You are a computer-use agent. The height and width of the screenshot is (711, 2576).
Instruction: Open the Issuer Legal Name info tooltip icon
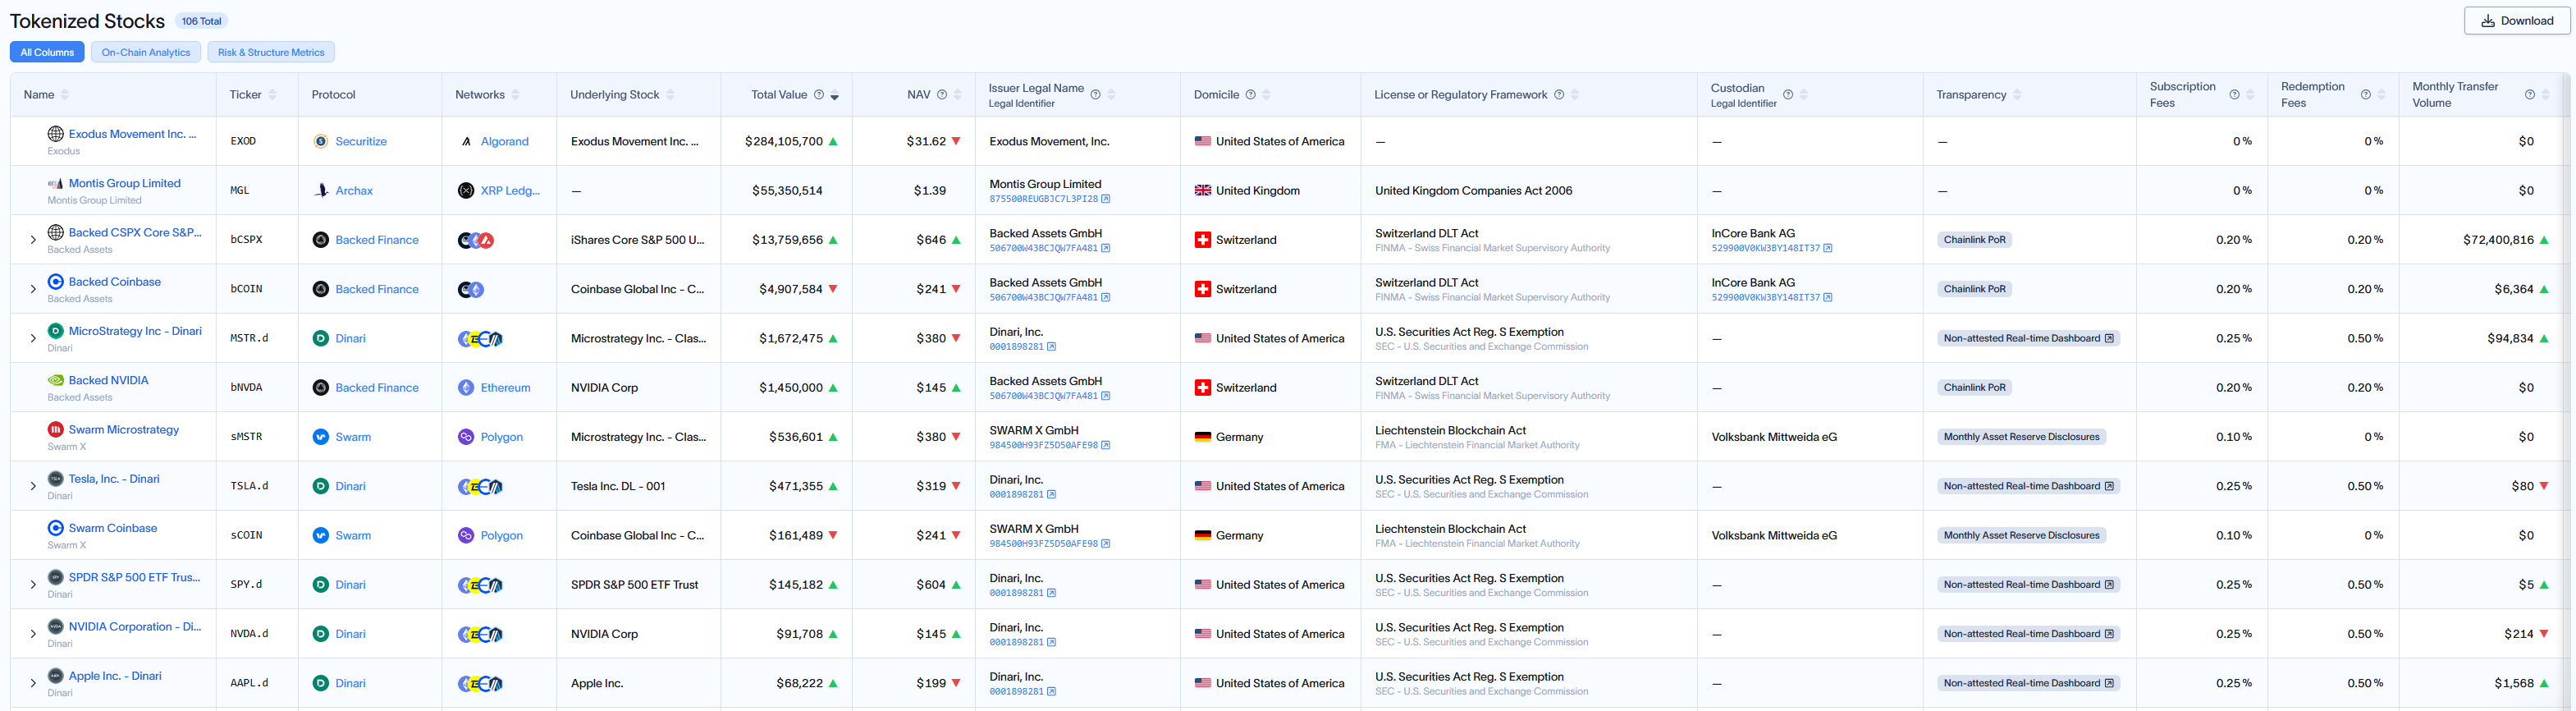(x=1095, y=95)
